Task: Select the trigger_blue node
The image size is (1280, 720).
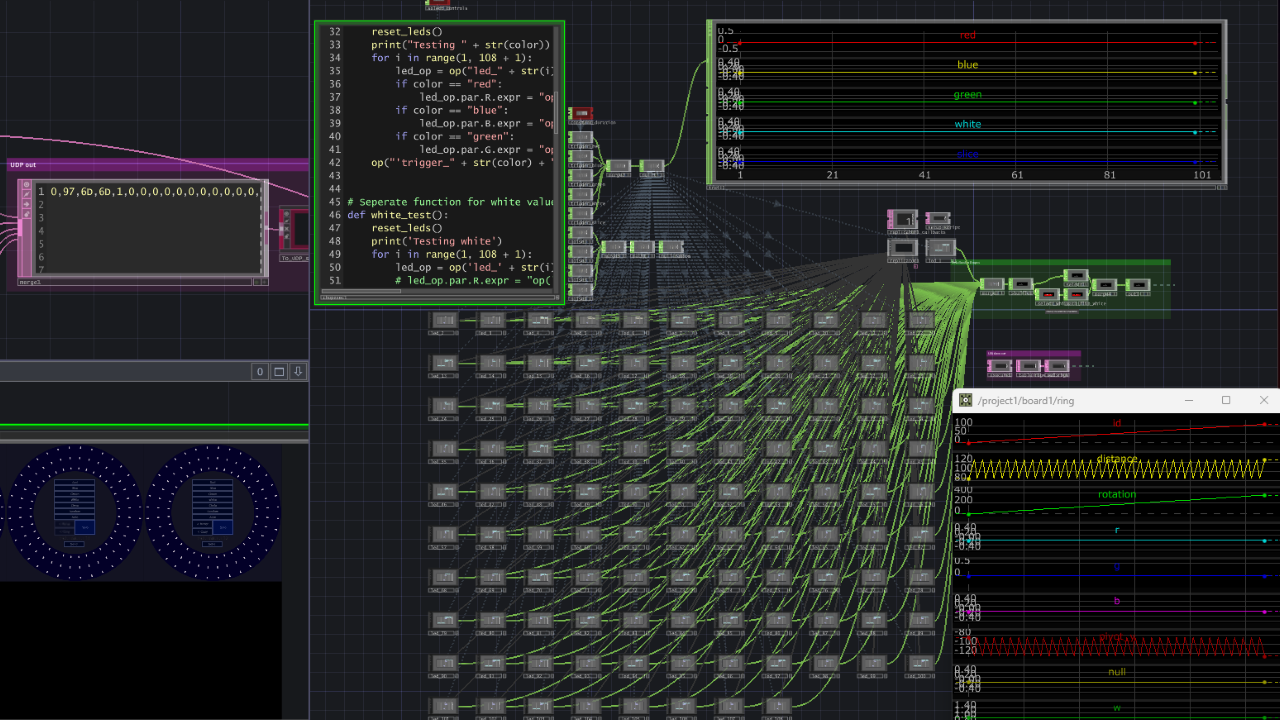Action: click(581, 157)
